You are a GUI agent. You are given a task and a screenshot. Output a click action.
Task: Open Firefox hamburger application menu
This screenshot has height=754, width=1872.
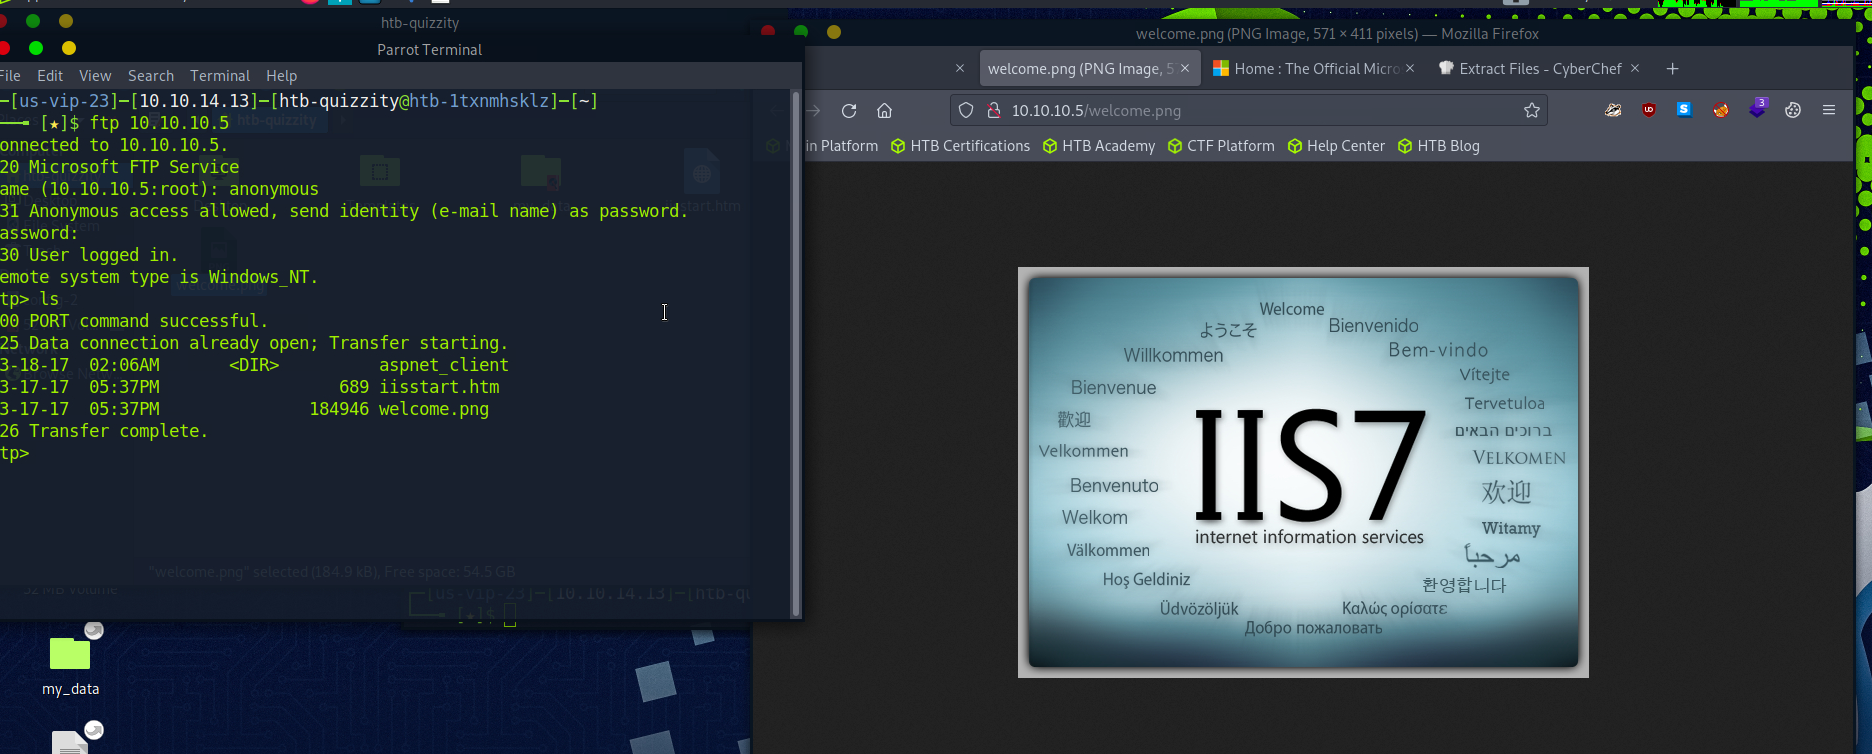pos(1829,110)
